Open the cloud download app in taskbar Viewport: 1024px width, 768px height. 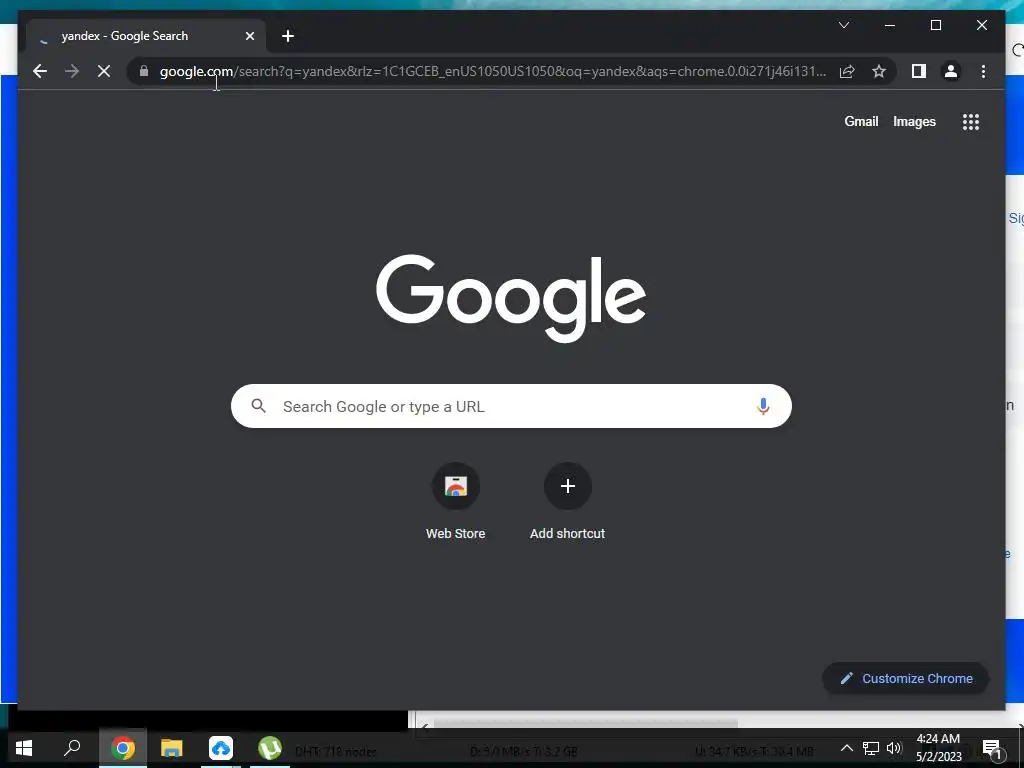point(221,748)
